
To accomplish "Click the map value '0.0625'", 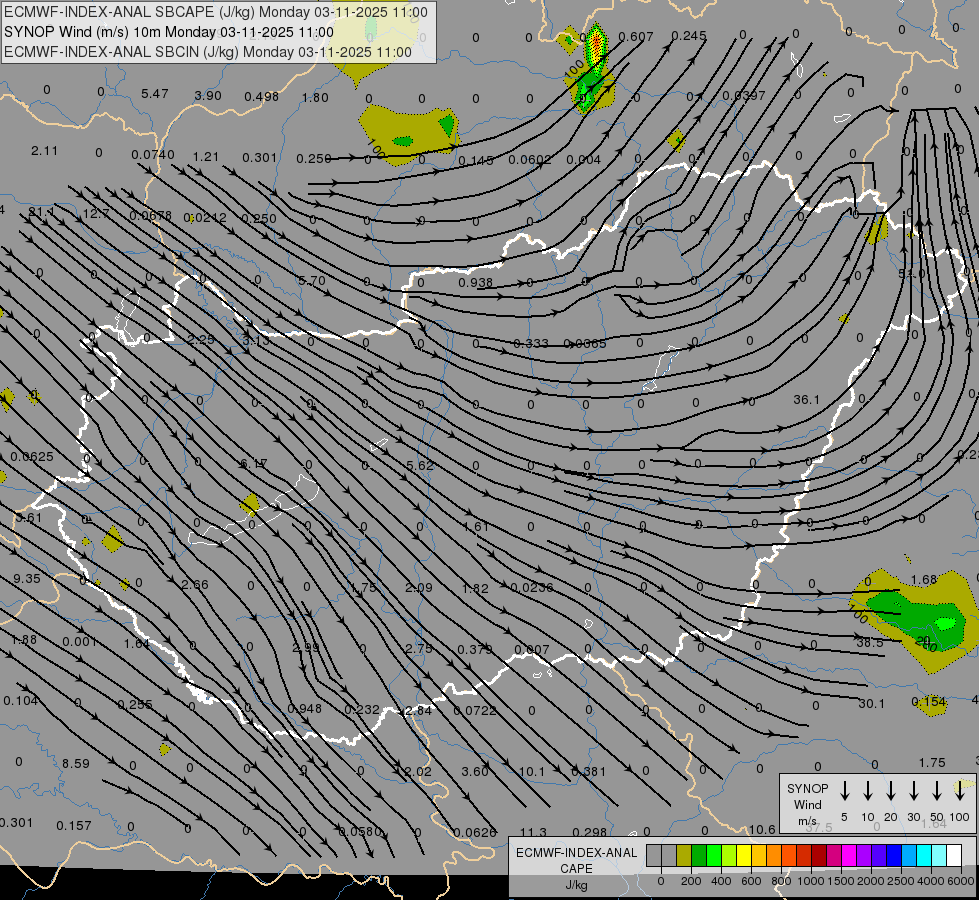I will 32,457.
